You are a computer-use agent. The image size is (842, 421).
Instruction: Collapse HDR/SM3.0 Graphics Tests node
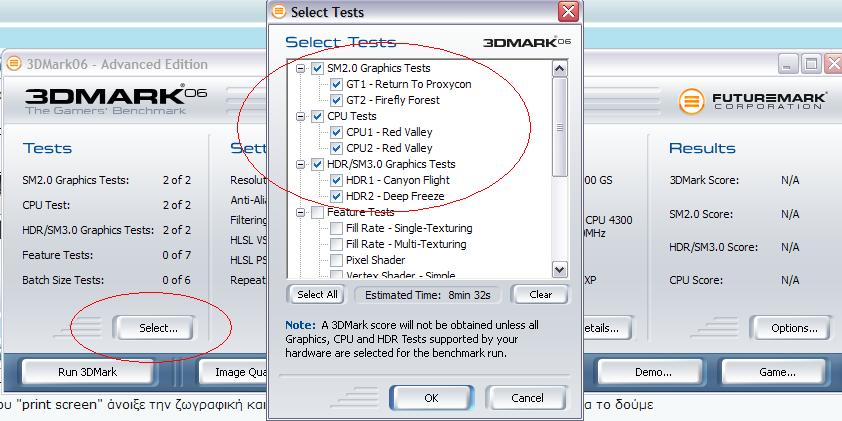[x=301, y=164]
